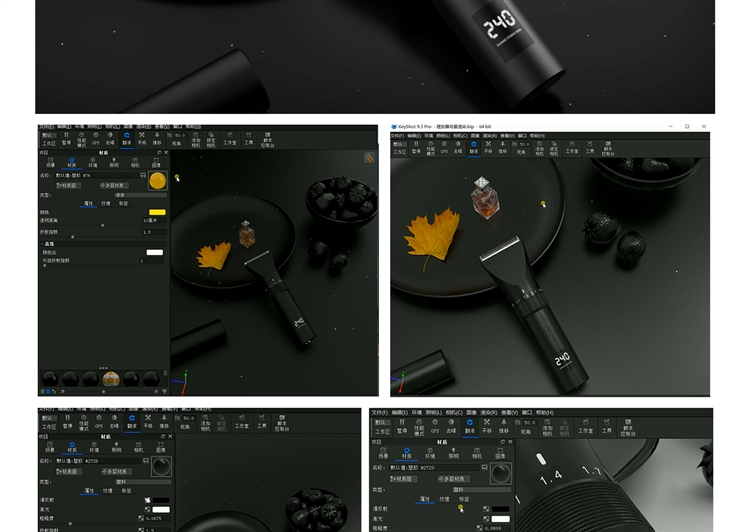Toggle roughness (粗糙度) texture checkbox in #2728 window

coord(141,518)
